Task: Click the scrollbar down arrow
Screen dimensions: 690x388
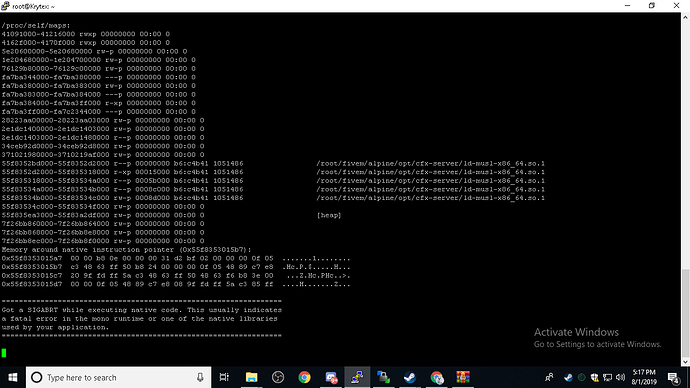Action: pos(685,362)
